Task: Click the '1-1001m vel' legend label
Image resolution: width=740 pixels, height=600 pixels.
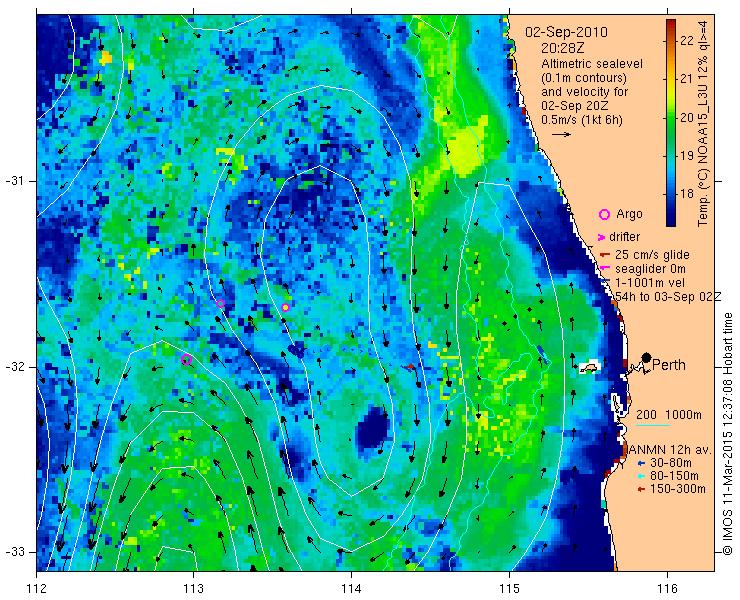Action: (x=650, y=283)
